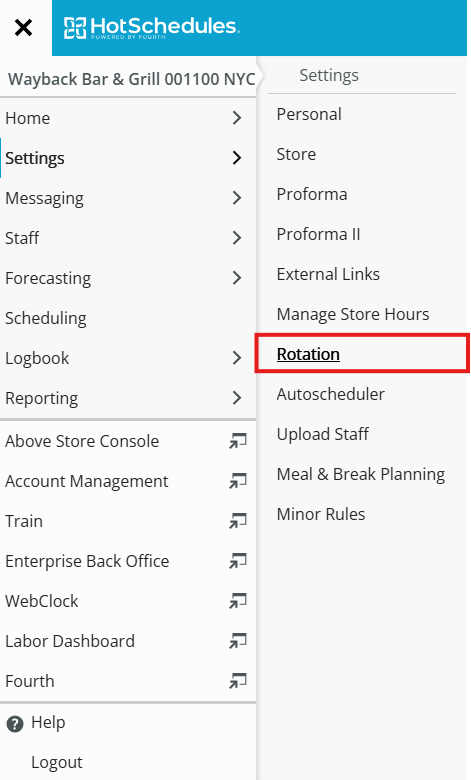Select Wayback Bar & Grill store header
The height and width of the screenshot is (780, 471).
[x=131, y=79]
